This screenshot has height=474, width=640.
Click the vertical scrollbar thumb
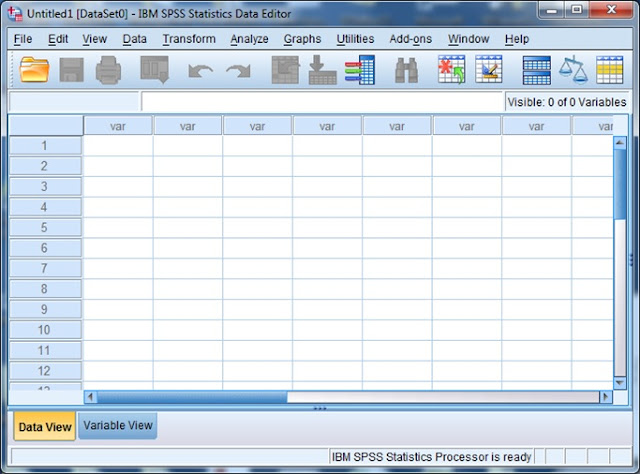coord(620,184)
